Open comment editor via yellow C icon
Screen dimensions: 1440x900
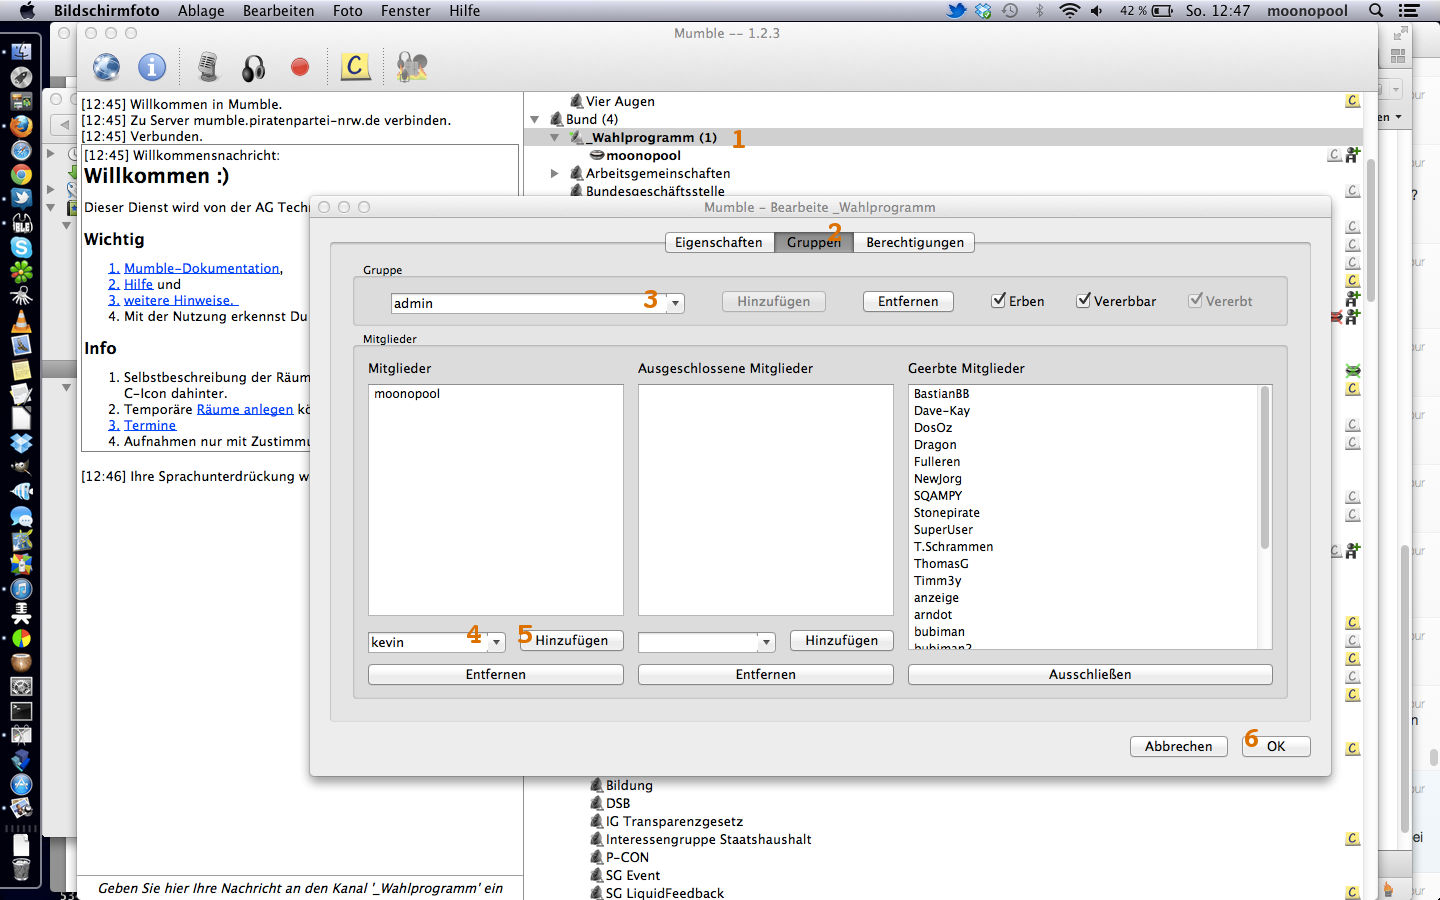click(354, 67)
